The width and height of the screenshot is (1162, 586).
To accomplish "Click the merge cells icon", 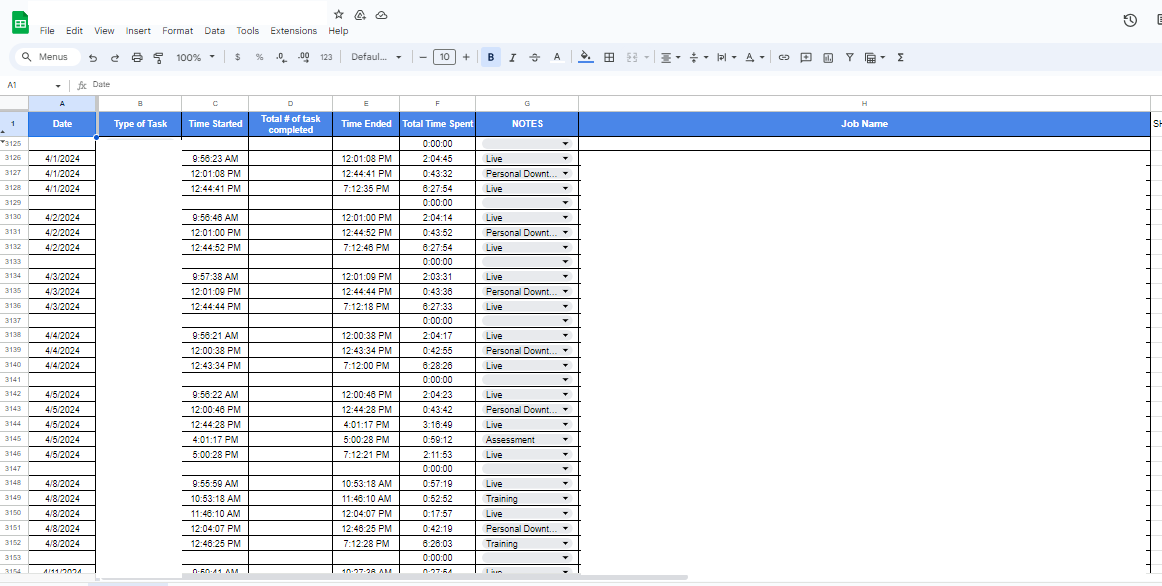I will pos(632,57).
